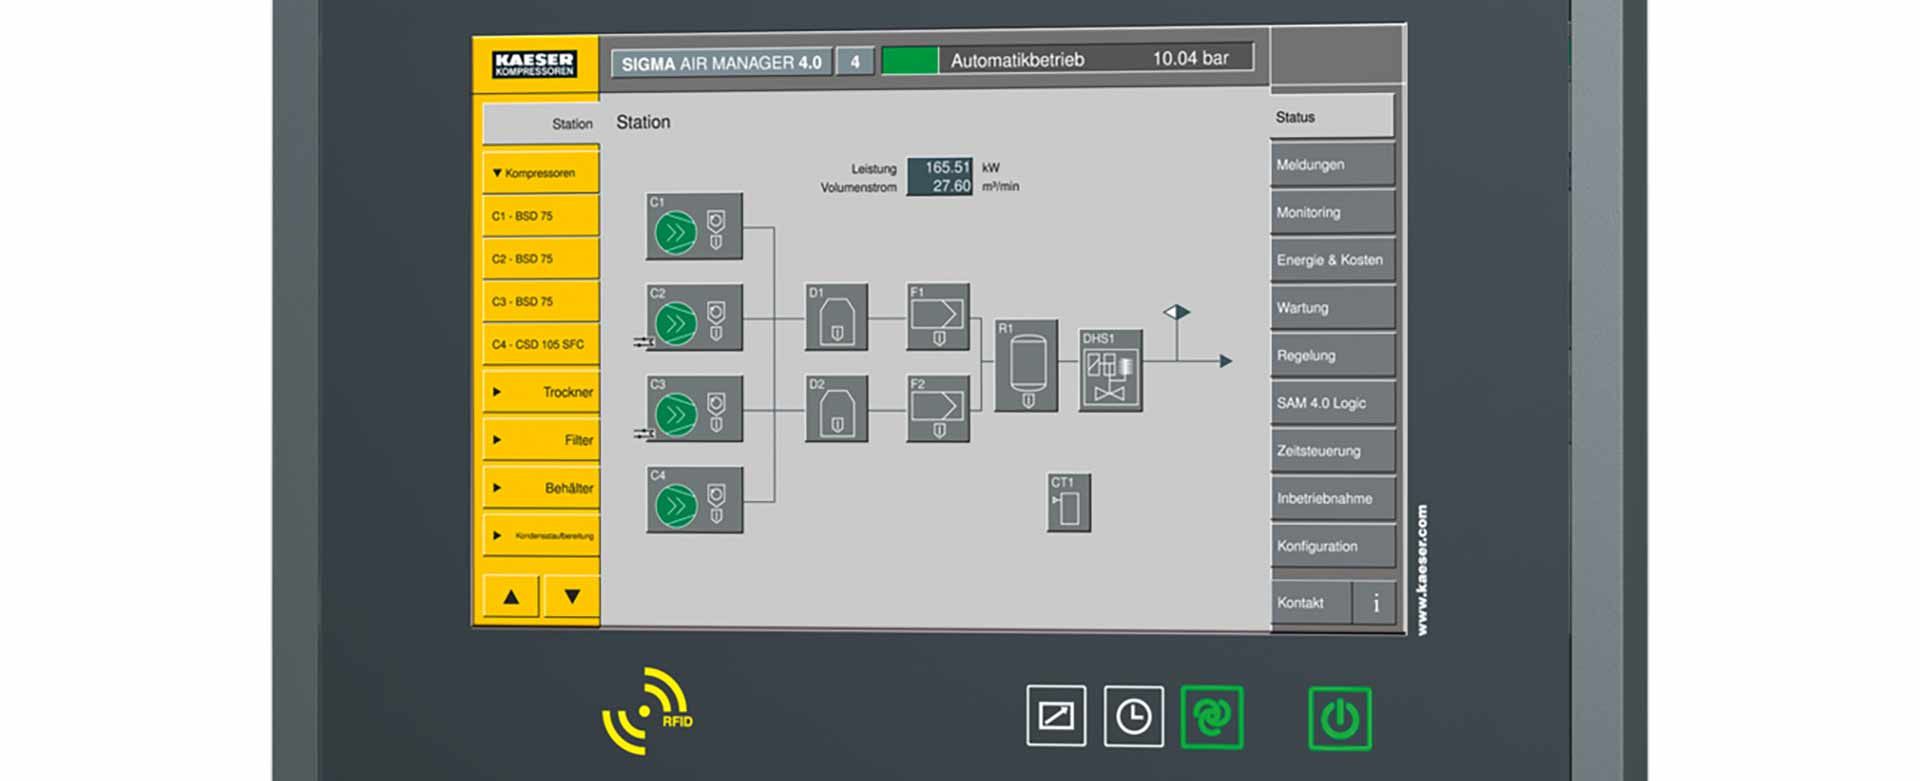The height and width of the screenshot is (781, 1920).
Task: Select dryer D1 icon in diagram
Action: 836,317
